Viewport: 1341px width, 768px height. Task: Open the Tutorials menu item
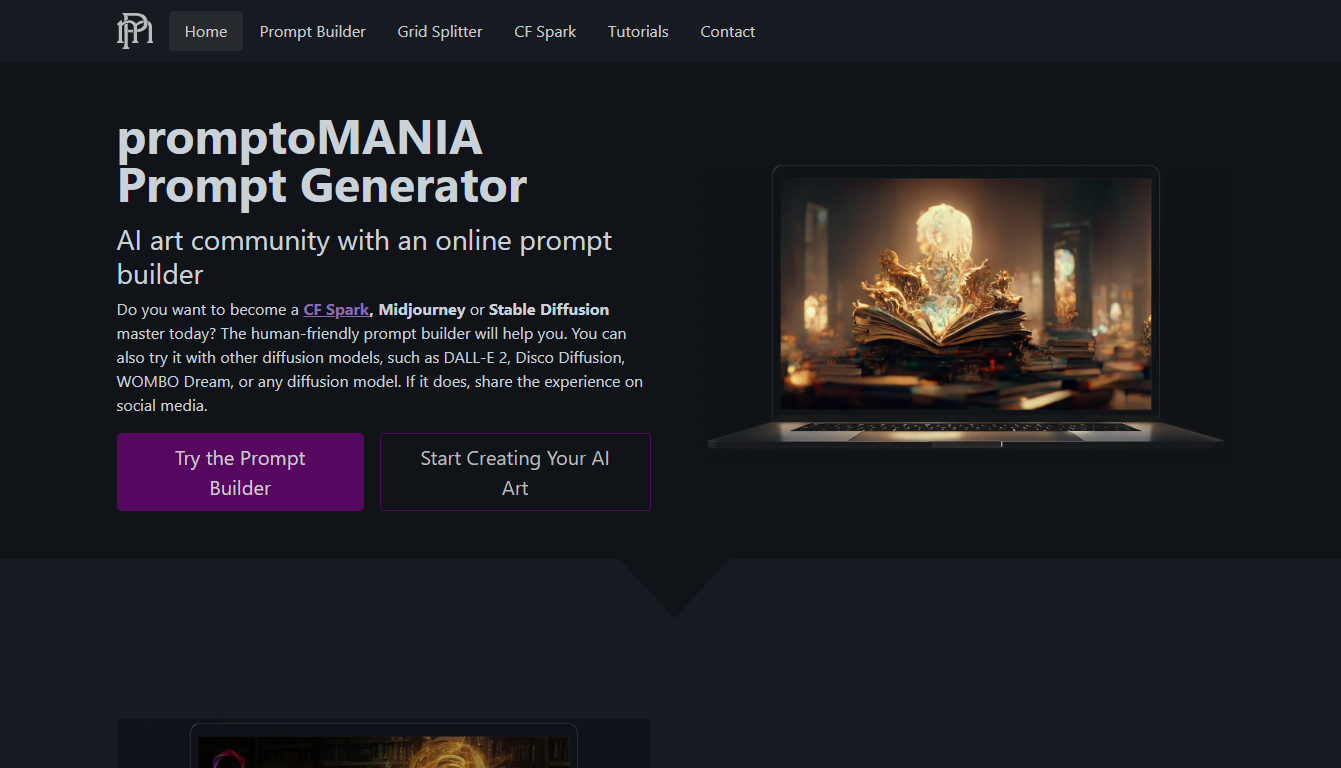pos(638,31)
